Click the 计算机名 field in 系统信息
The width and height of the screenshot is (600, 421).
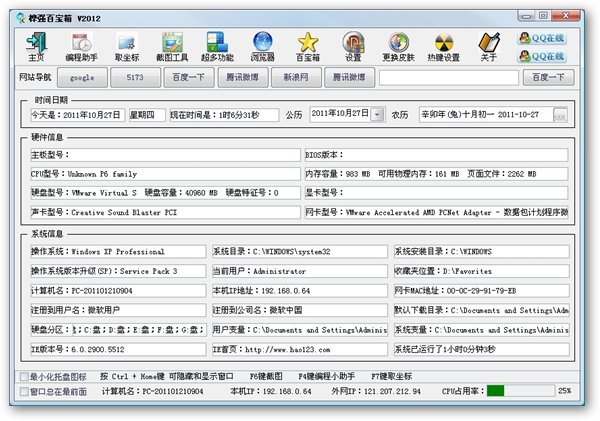118,290
